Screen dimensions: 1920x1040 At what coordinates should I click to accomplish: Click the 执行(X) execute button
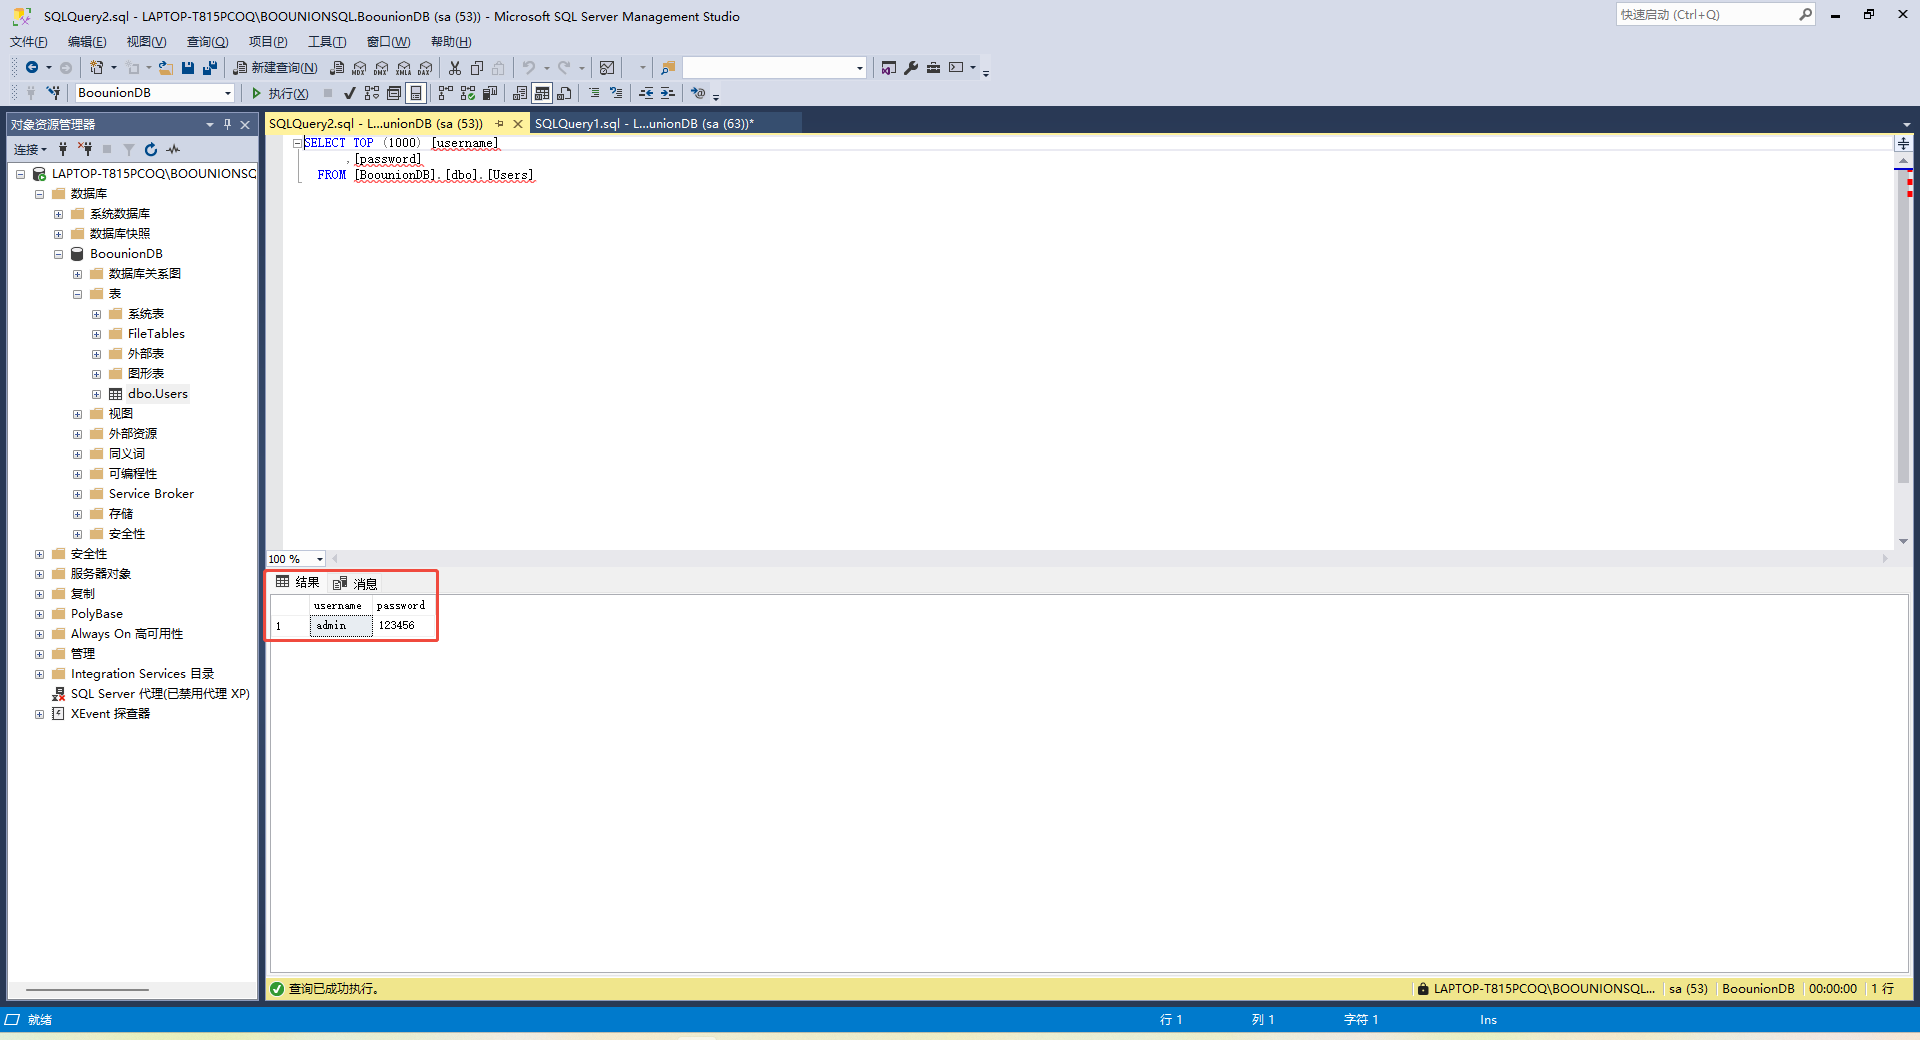(279, 93)
